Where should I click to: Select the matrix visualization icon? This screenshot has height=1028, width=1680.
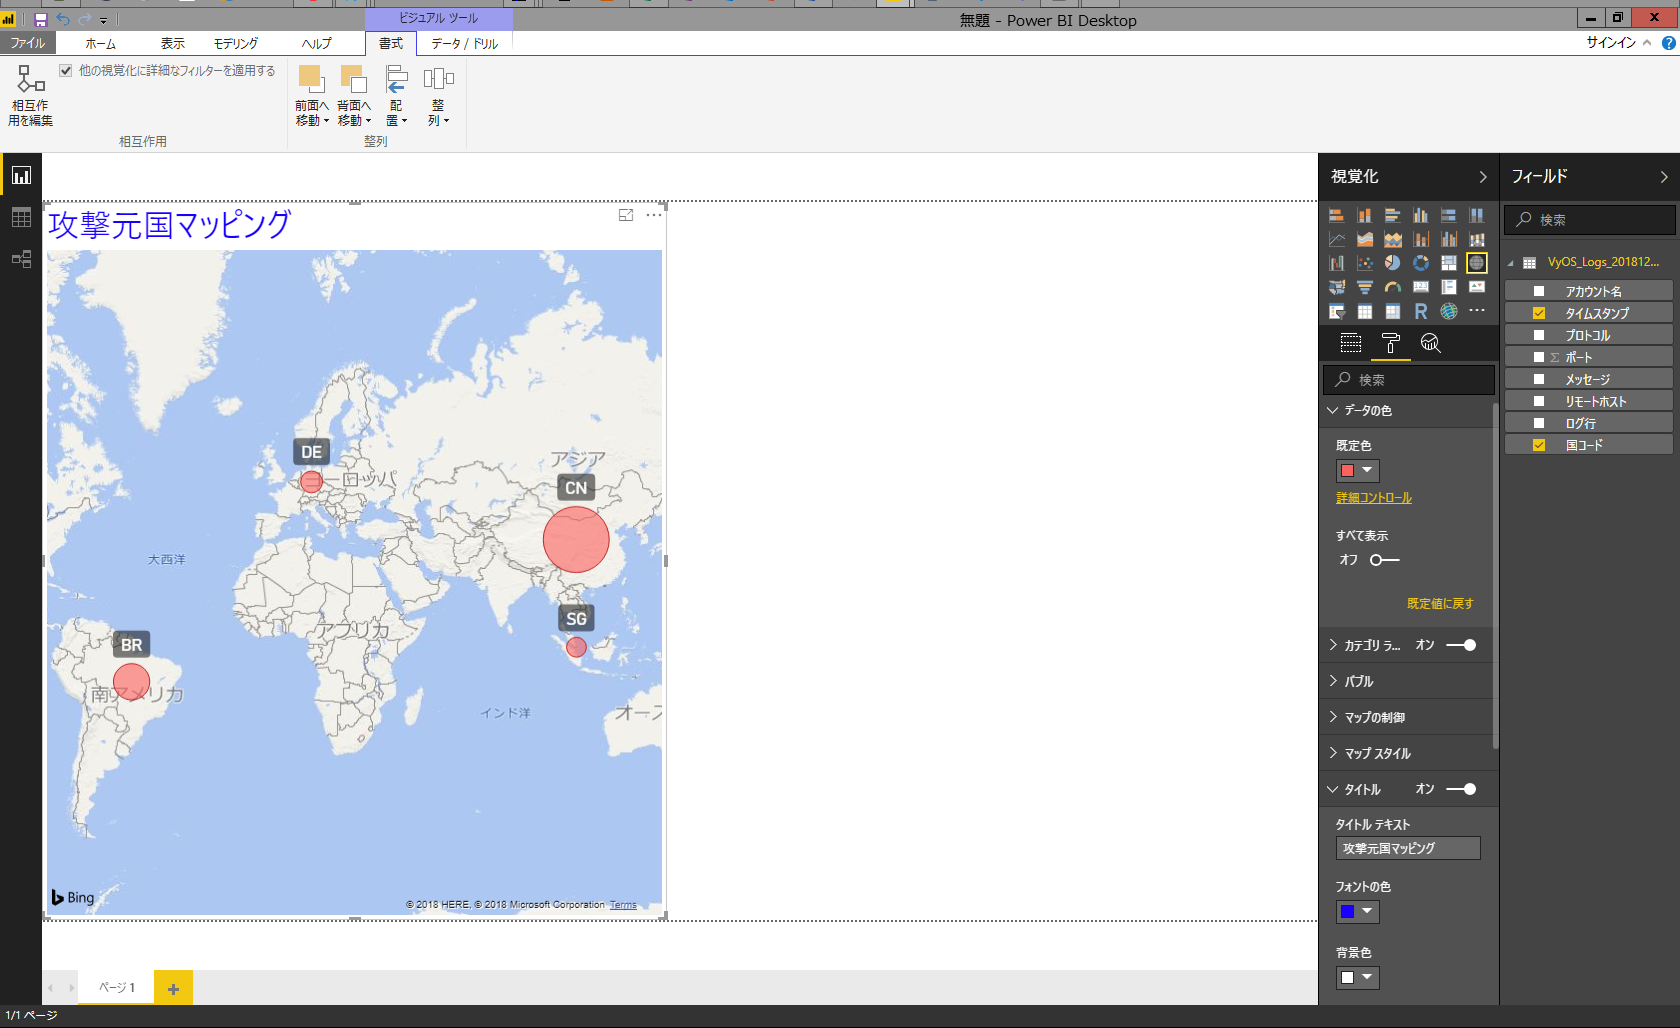tap(1392, 311)
